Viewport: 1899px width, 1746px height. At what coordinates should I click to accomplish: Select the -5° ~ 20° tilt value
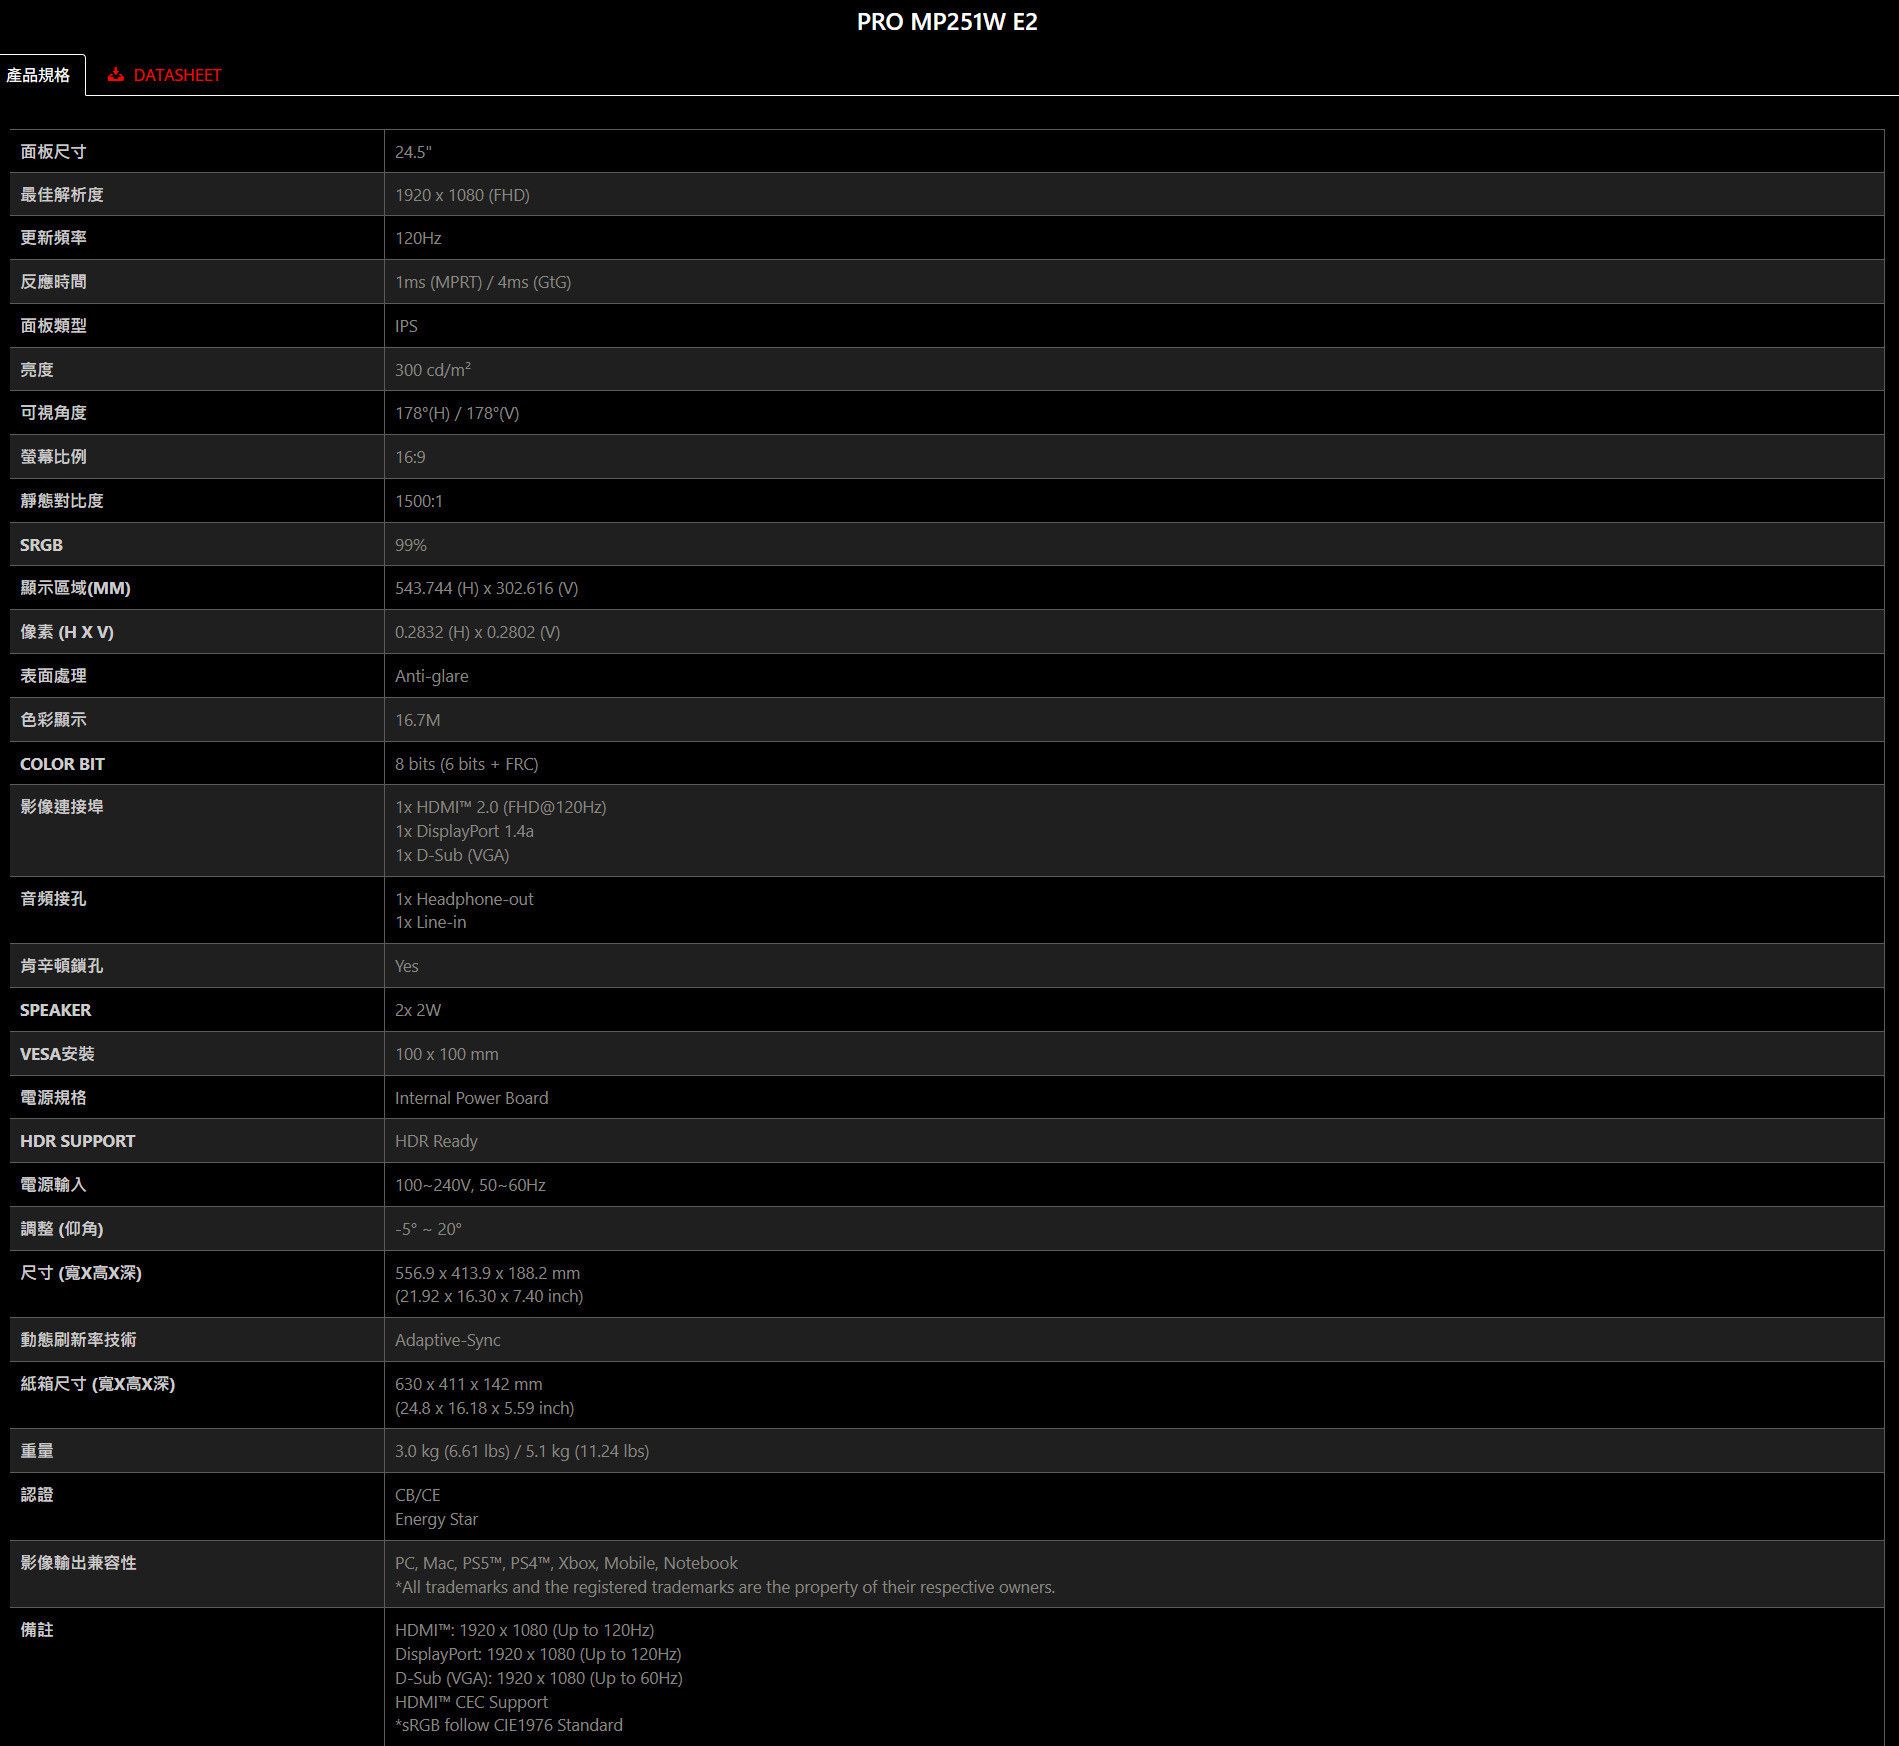(x=428, y=1229)
